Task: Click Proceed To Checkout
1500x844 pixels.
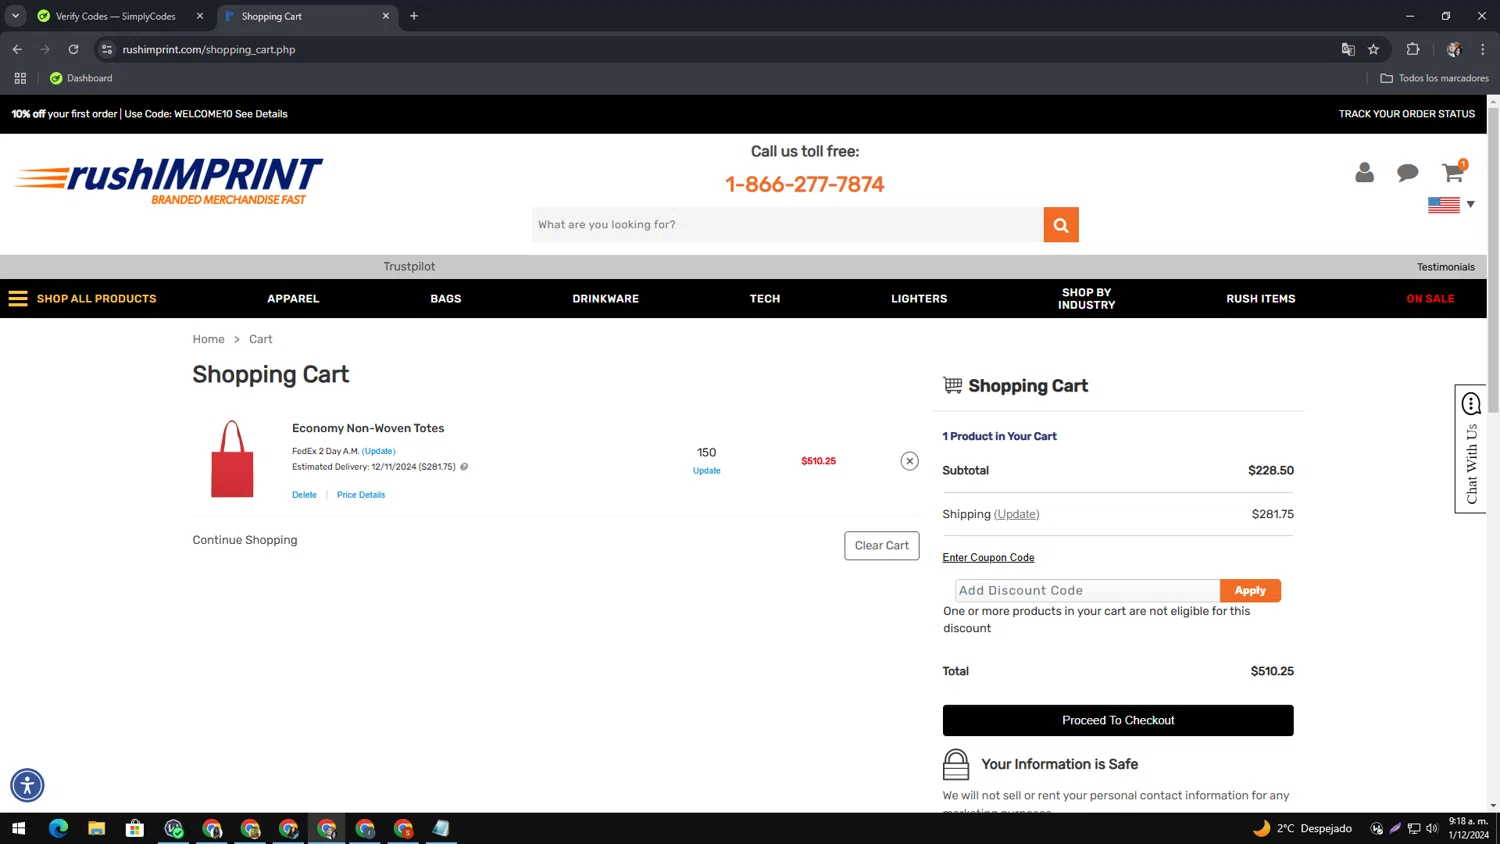Action: [x=1118, y=720]
